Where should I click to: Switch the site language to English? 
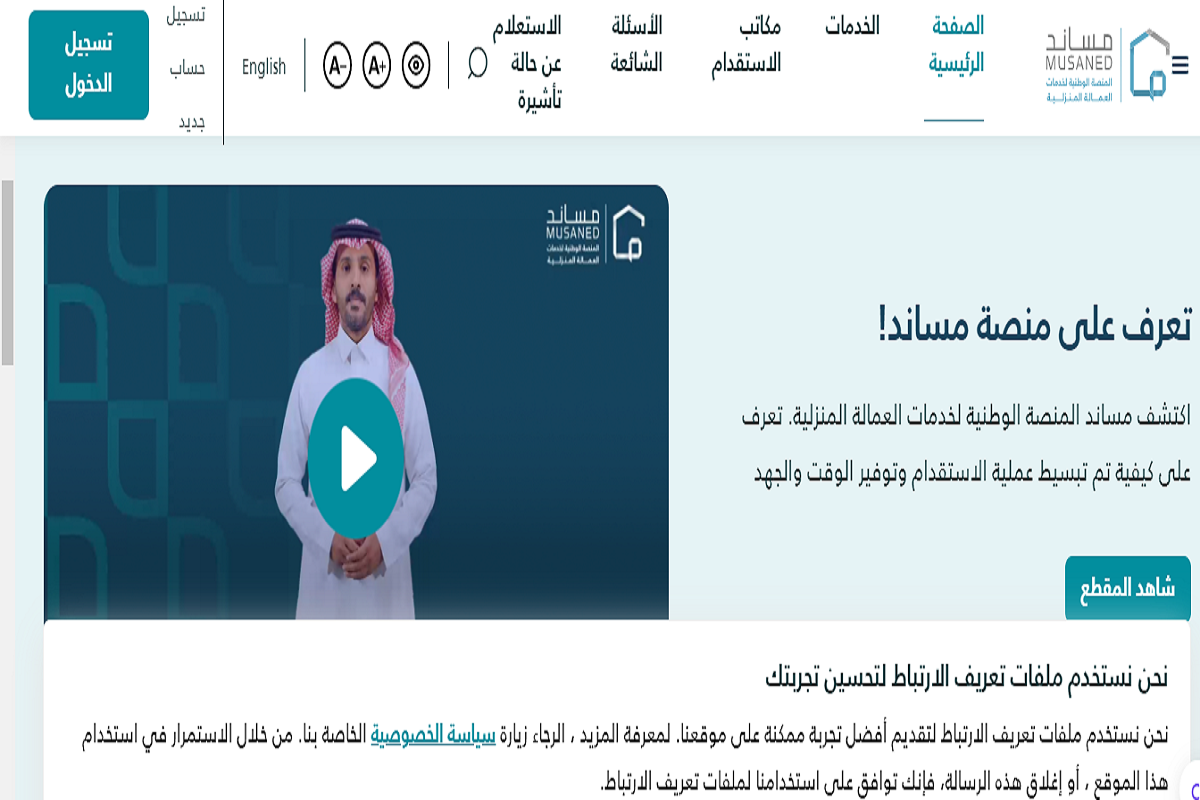[262, 68]
